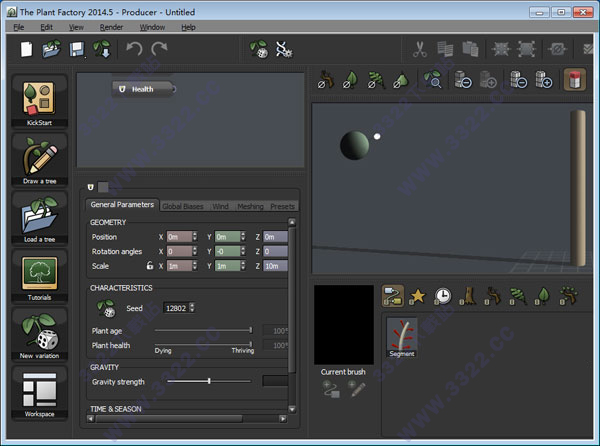Undo the last action
The image size is (600, 446).
click(x=134, y=49)
